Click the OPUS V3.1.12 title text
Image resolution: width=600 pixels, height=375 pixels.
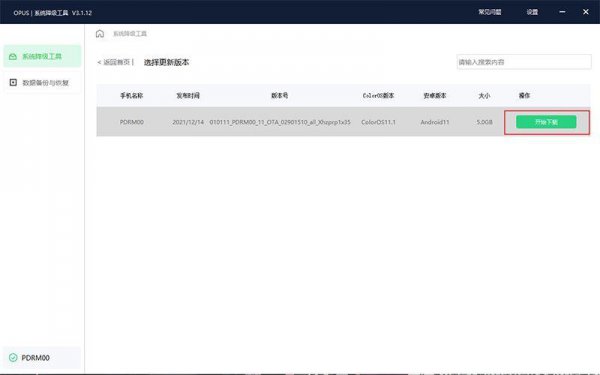pos(52,13)
